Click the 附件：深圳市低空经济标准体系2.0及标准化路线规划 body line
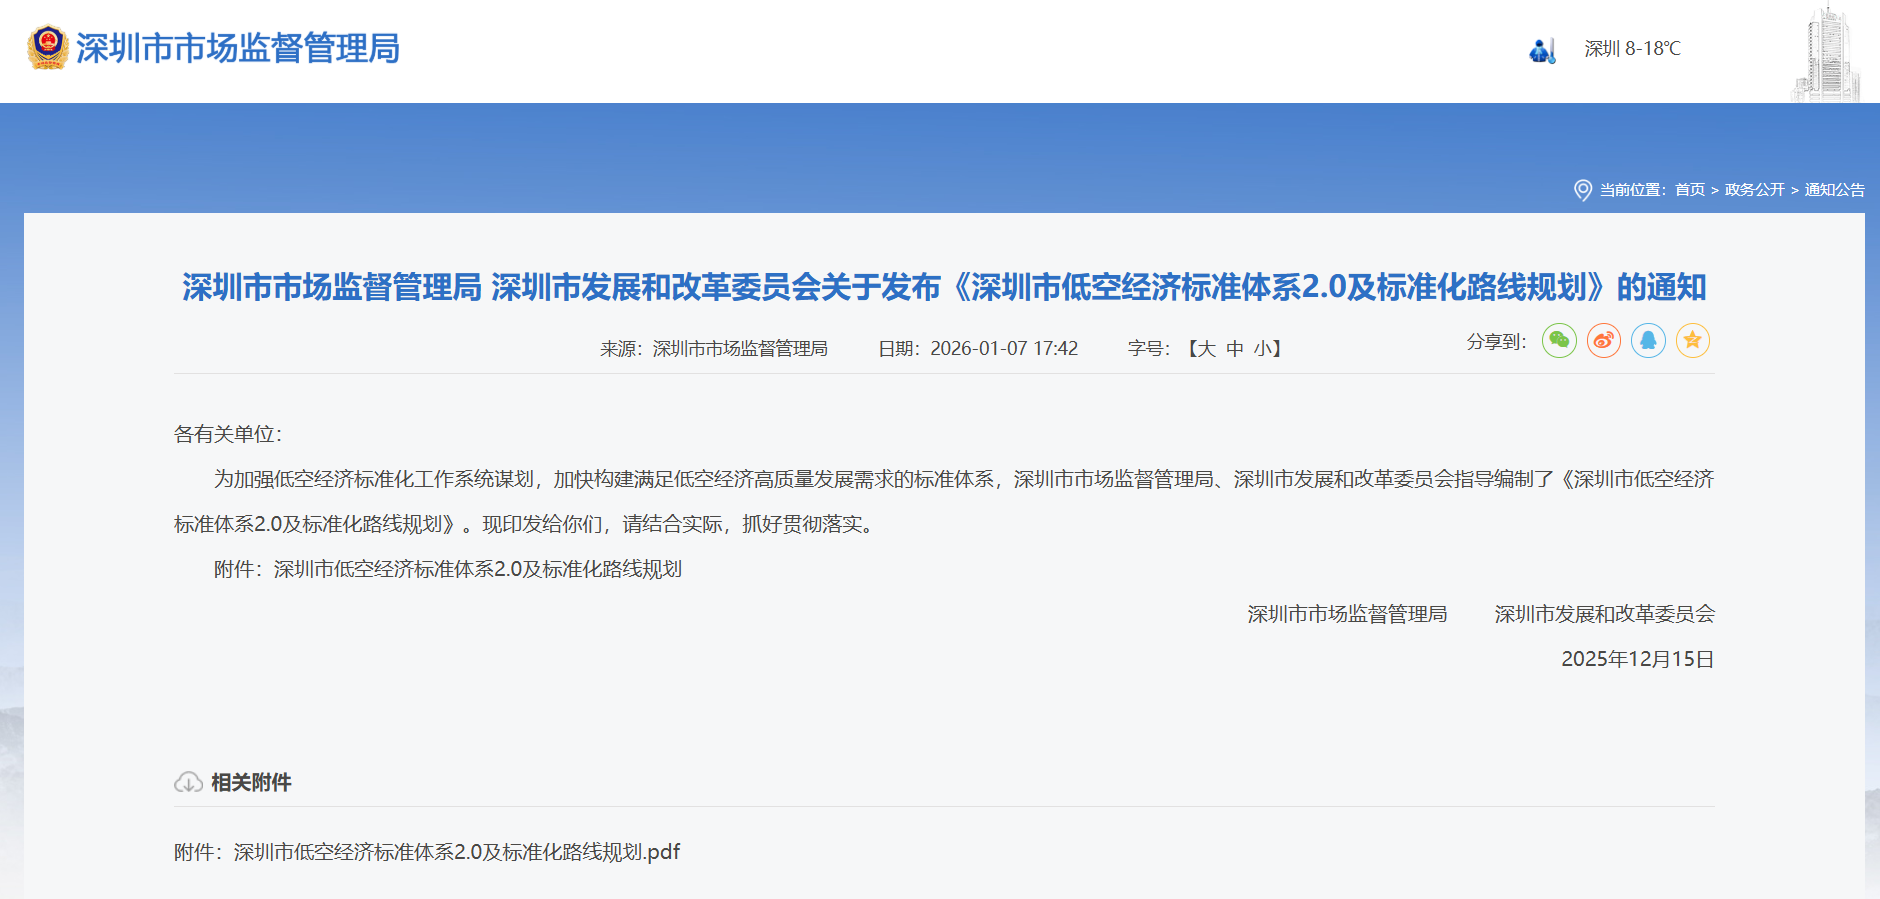 (x=448, y=569)
